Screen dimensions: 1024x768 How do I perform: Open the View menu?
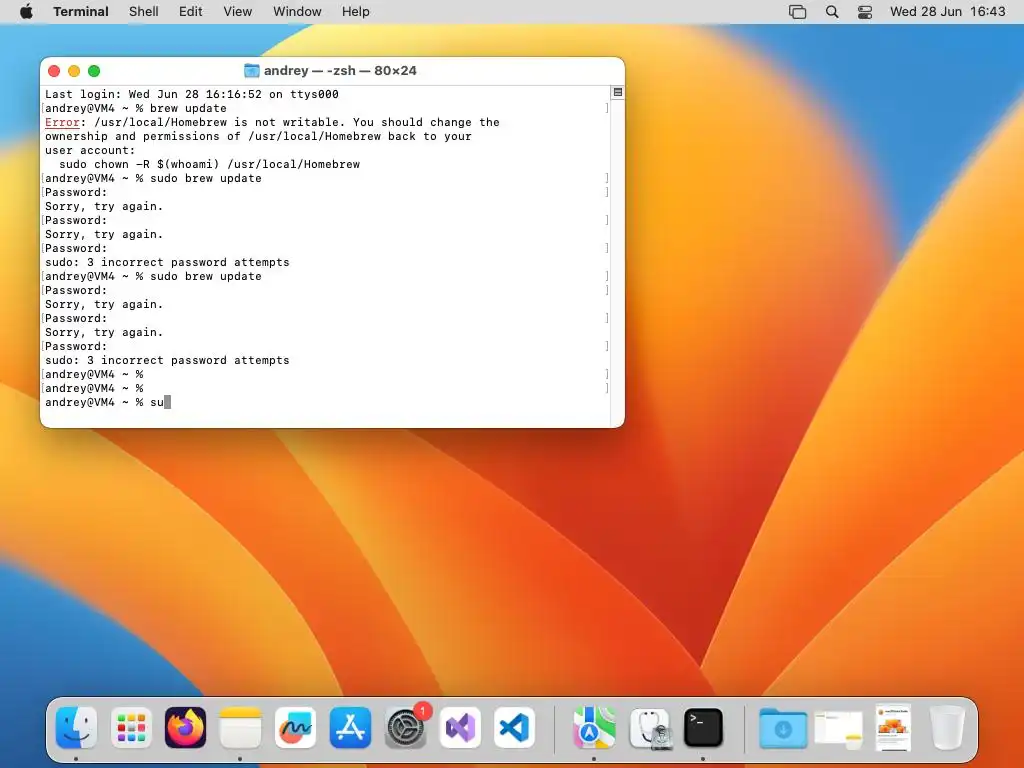coord(238,12)
